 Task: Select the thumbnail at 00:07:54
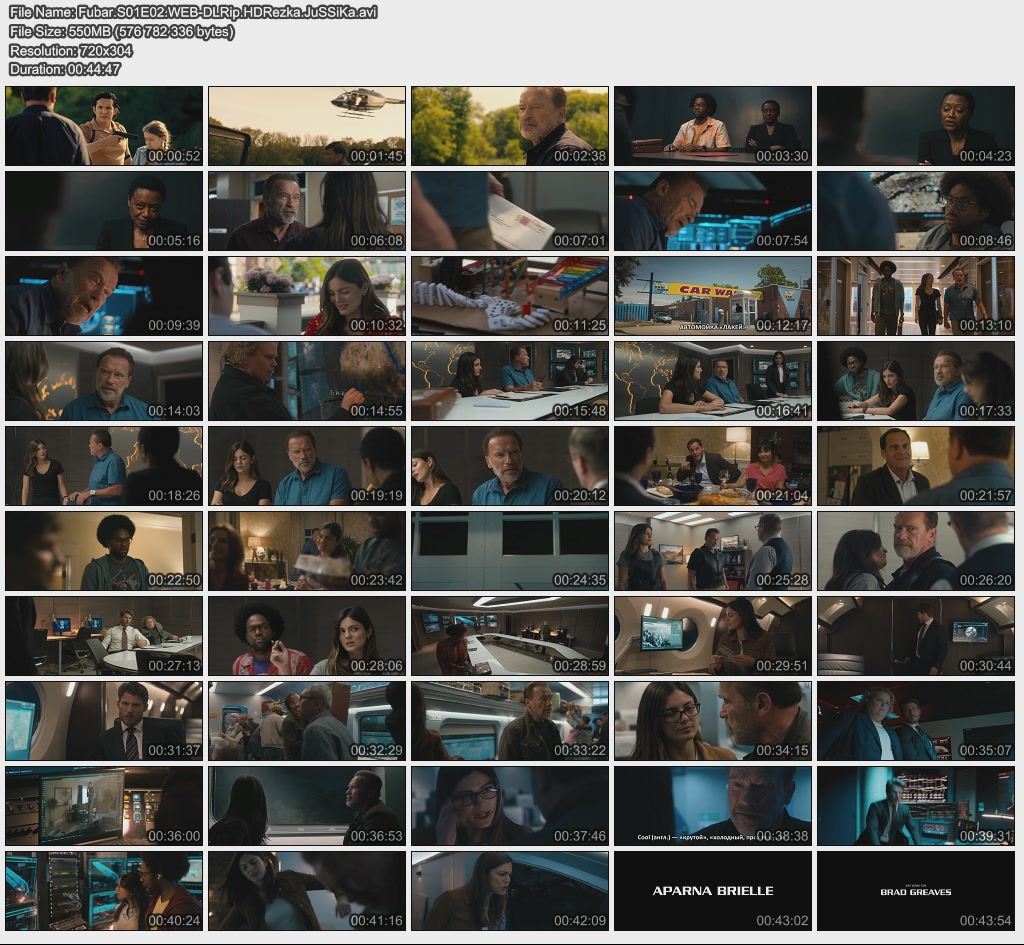pyautogui.click(x=712, y=211)
